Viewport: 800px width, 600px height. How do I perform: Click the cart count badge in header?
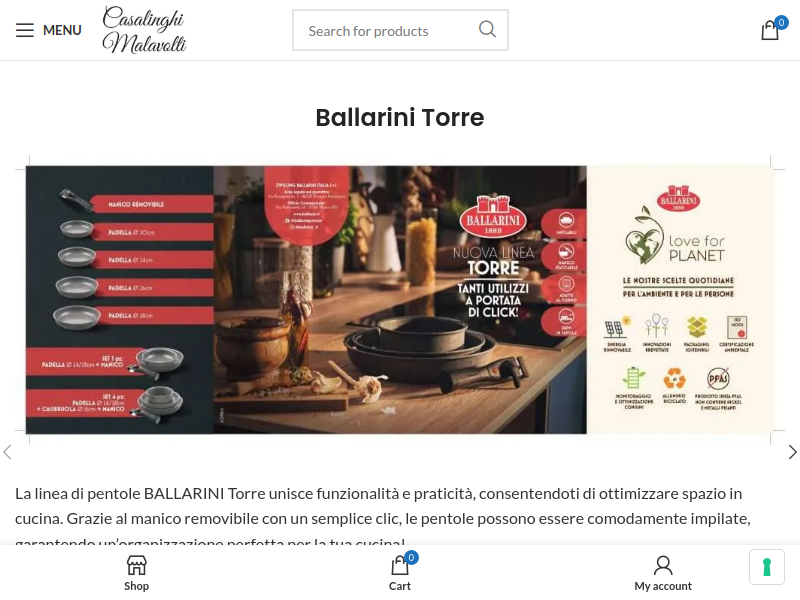point(781,23)
